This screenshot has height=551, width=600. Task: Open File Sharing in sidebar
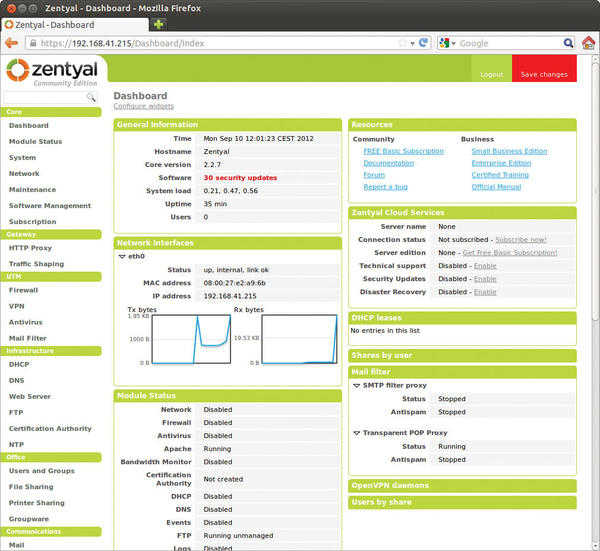[x=31, y=487]
